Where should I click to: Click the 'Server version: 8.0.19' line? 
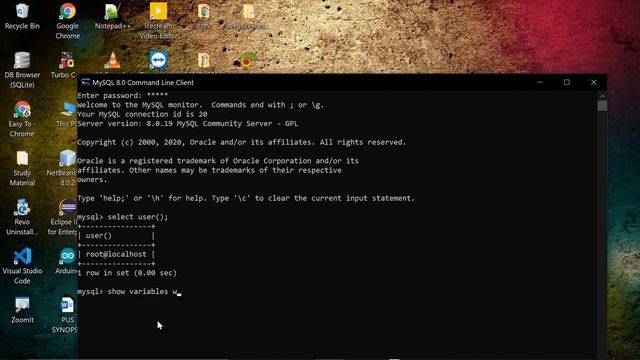tap(187, 124)
